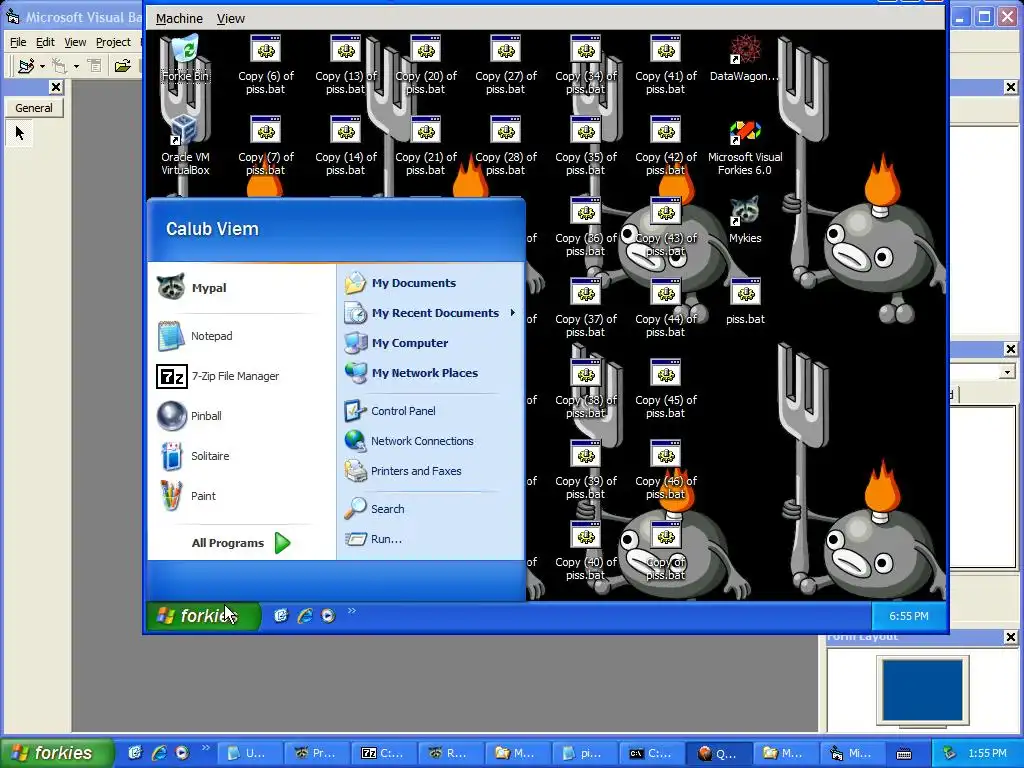This screenshot has width=1024, height=768.
Task: Open host quick launch Internet Explorer icon
Action: (x=159, y=753)
